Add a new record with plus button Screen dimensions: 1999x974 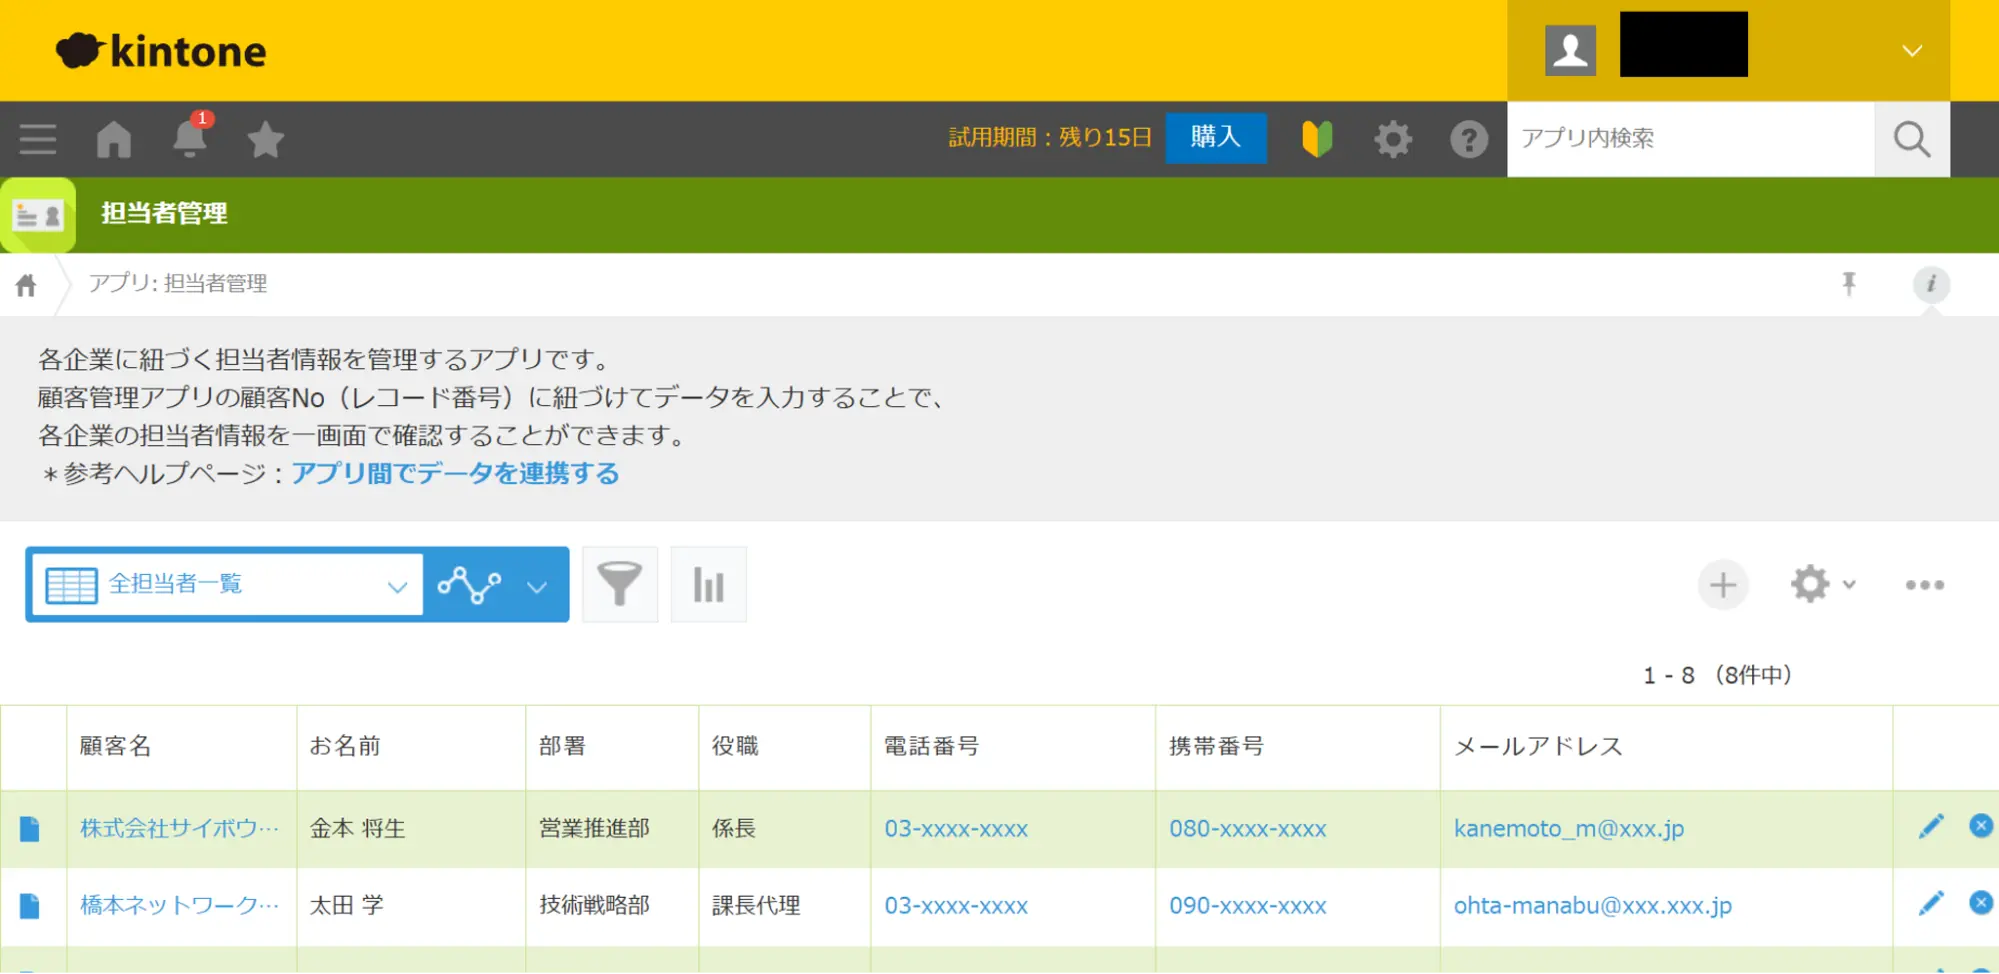1722,585
